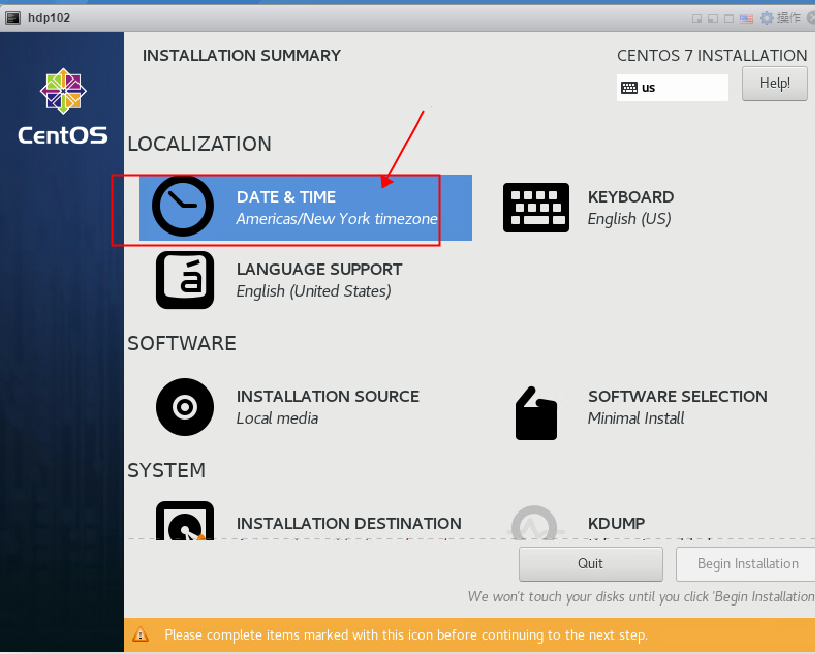815x654 pixels.
Task: Click the CentOS logo in the sidebar
Action: 63,106
